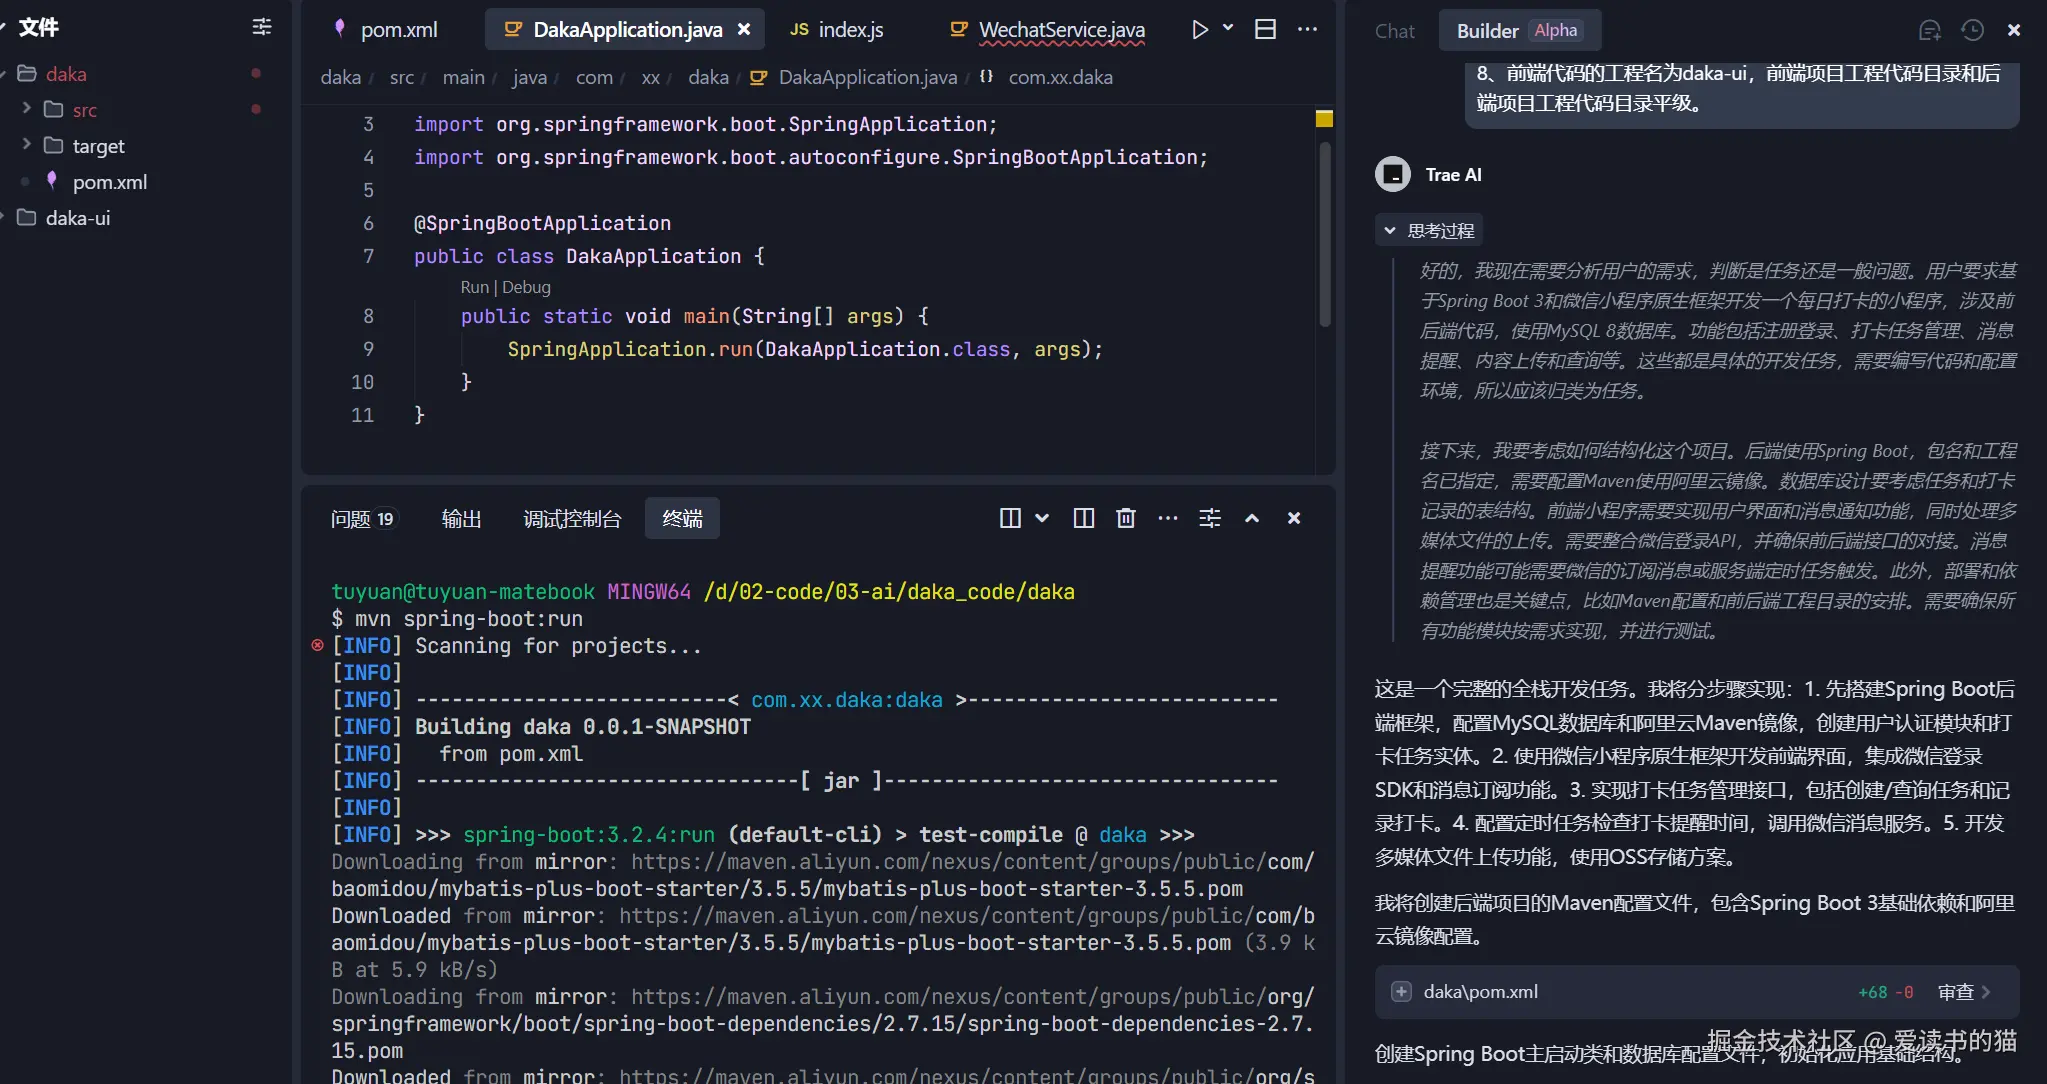Click main breadcrumb segment
The height and width of the screenshot is (1084, 2047).
[463, 77]
